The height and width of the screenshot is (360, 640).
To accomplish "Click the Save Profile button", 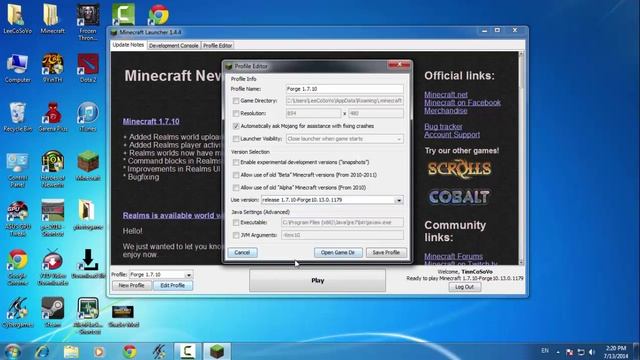I will pyautogui.click(x=386, y=253).
